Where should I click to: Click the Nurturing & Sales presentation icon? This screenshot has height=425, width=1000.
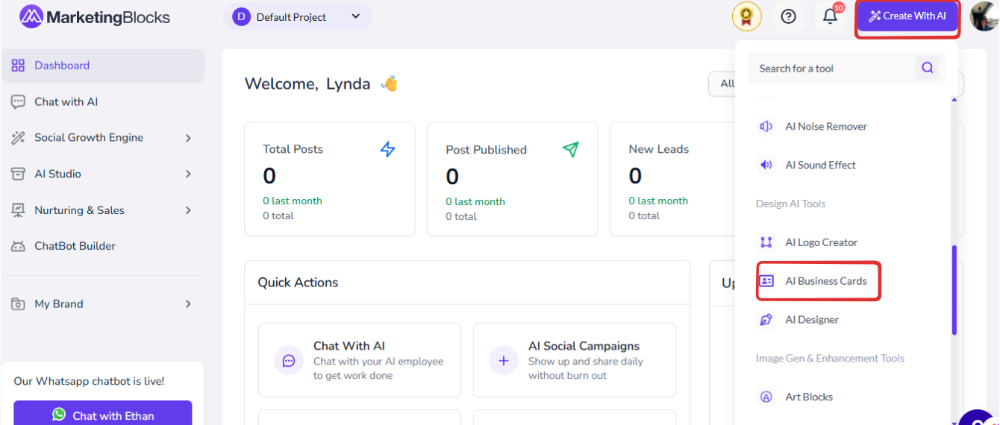pos(18,210)
